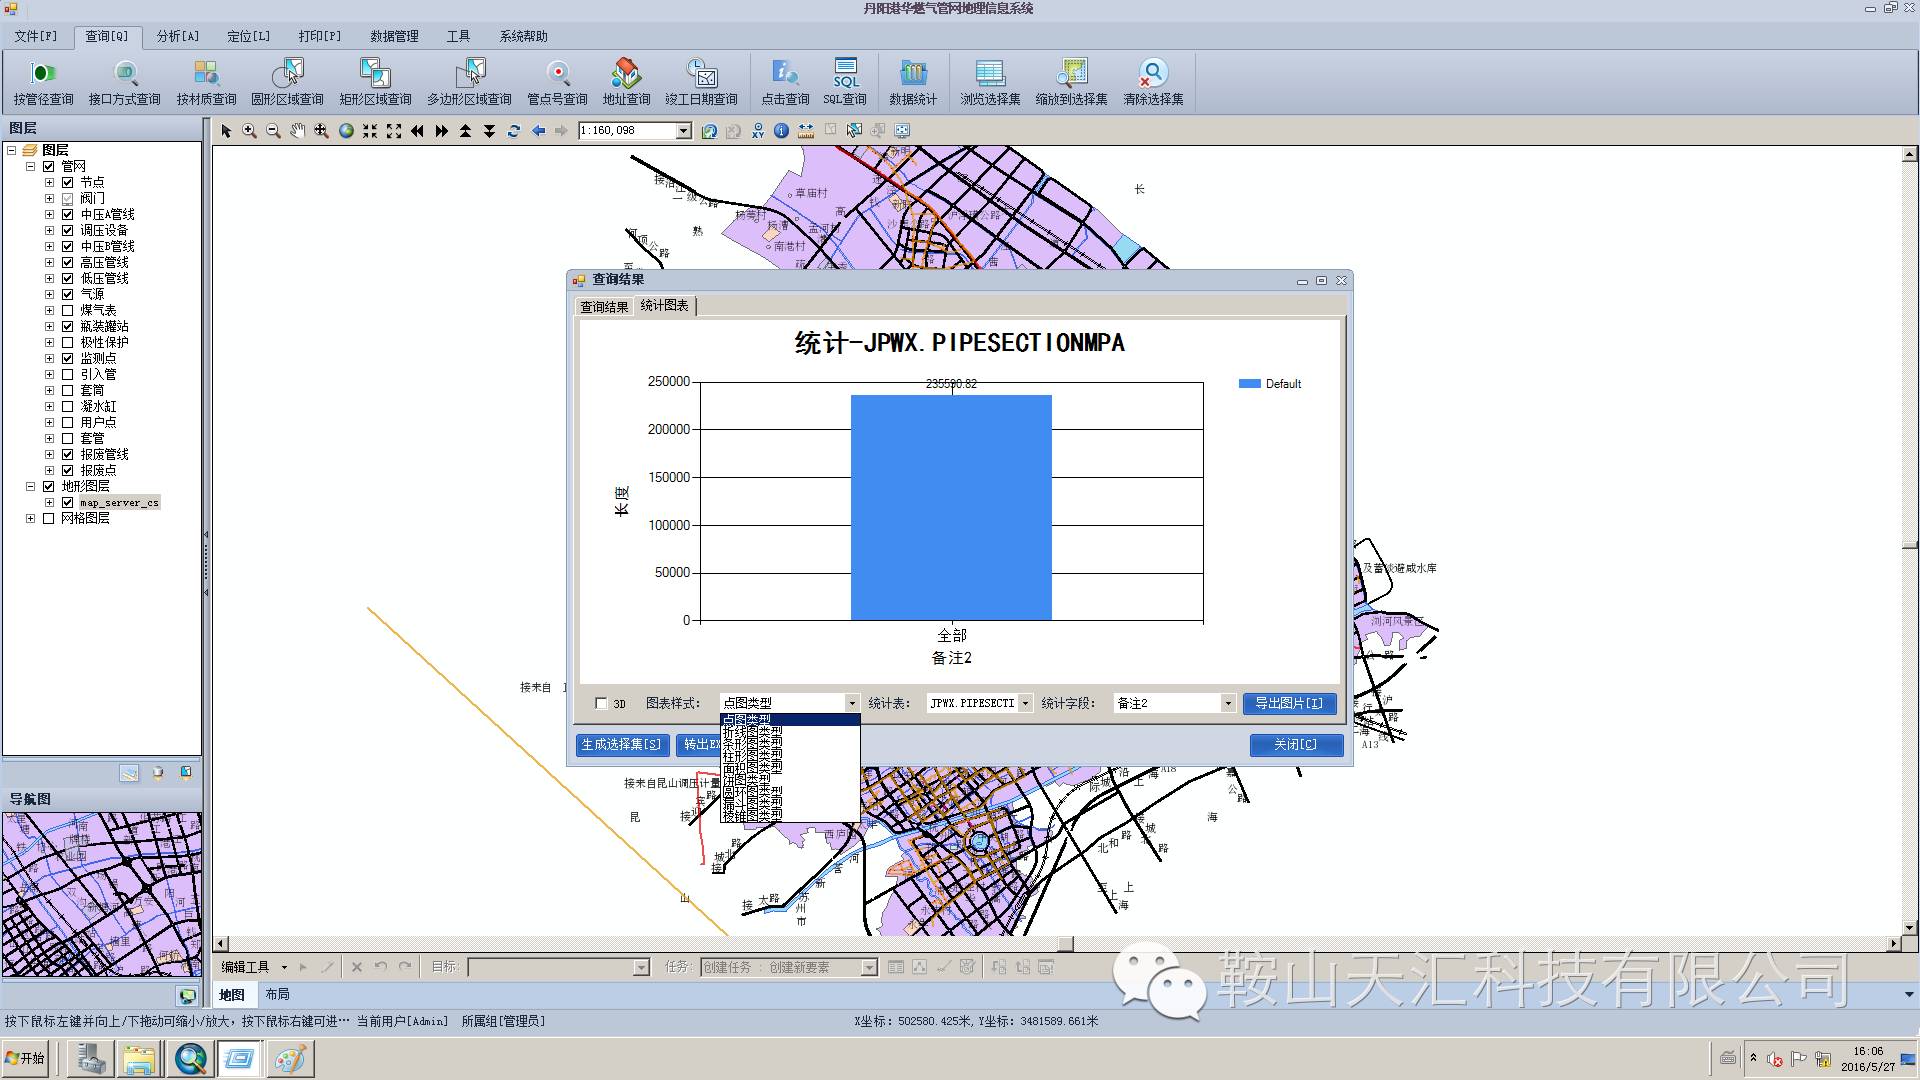Select the arrow pointer tool in map toolbar
Image resolution: width=1920 pixels, height=1080 pixels.
pos(226,131)
